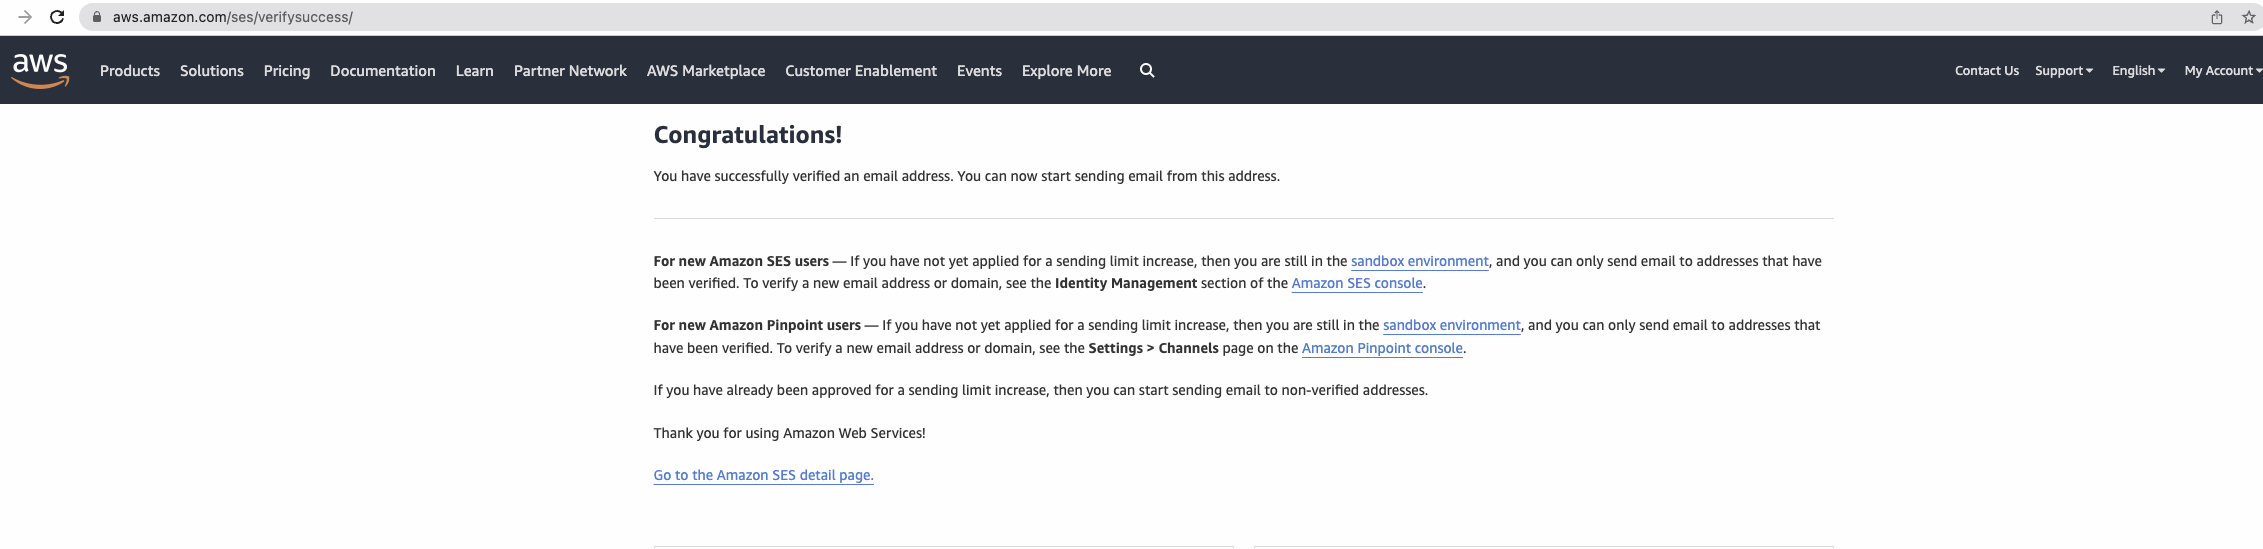Expand the Support dropdown

click(2063, 70)
